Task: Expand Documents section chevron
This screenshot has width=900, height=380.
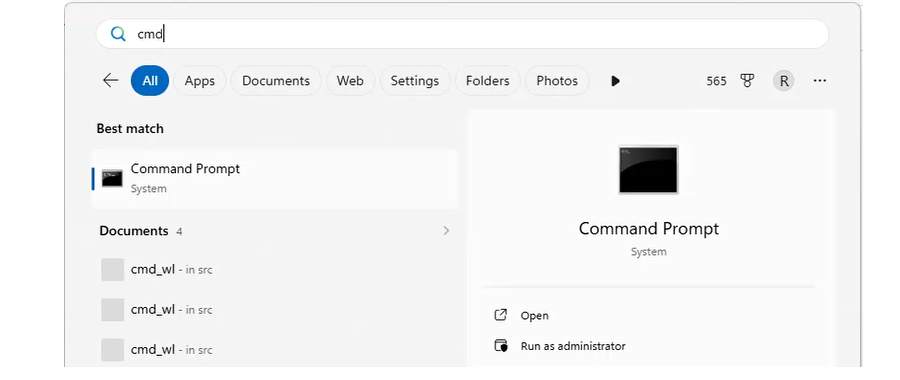Action: click(x=446, y=231)
